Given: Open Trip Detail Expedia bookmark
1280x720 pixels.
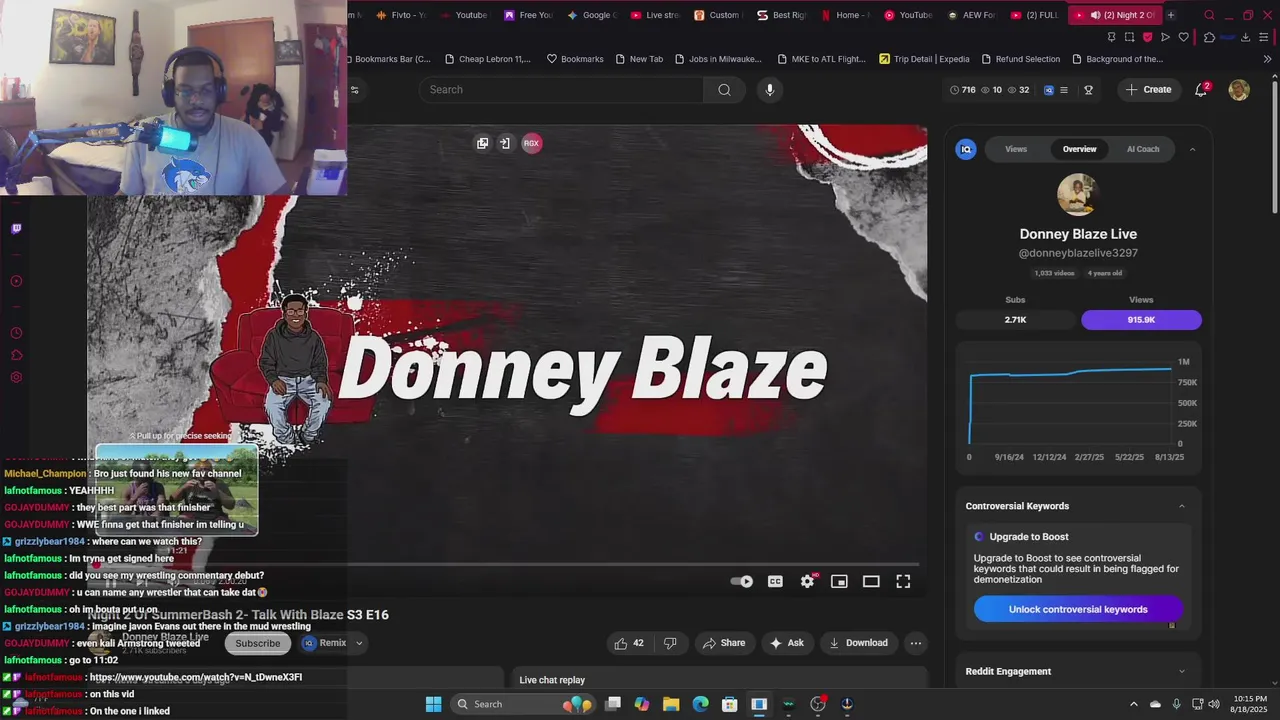Looking at the screenshot, I should [x=924, y=59].
